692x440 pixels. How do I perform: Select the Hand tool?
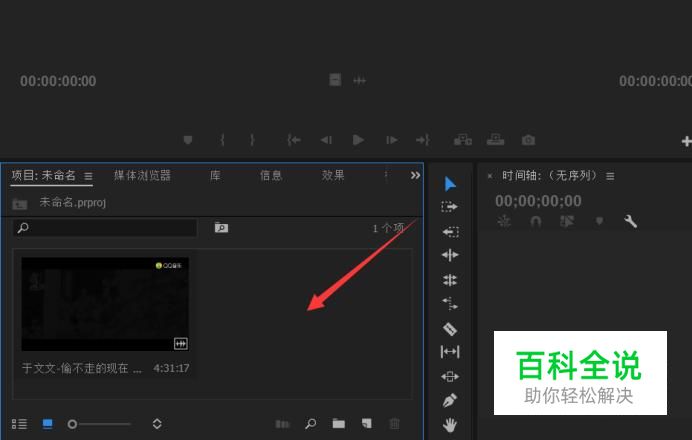tap(450, 425)
